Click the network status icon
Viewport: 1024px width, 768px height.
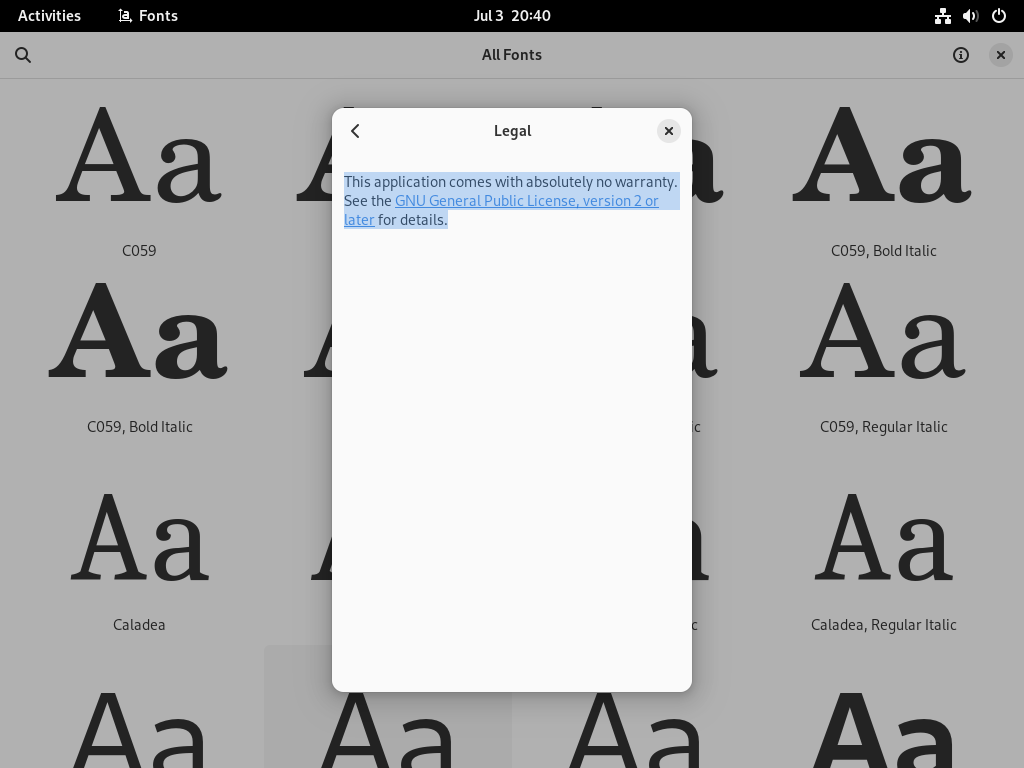[942, 16]
